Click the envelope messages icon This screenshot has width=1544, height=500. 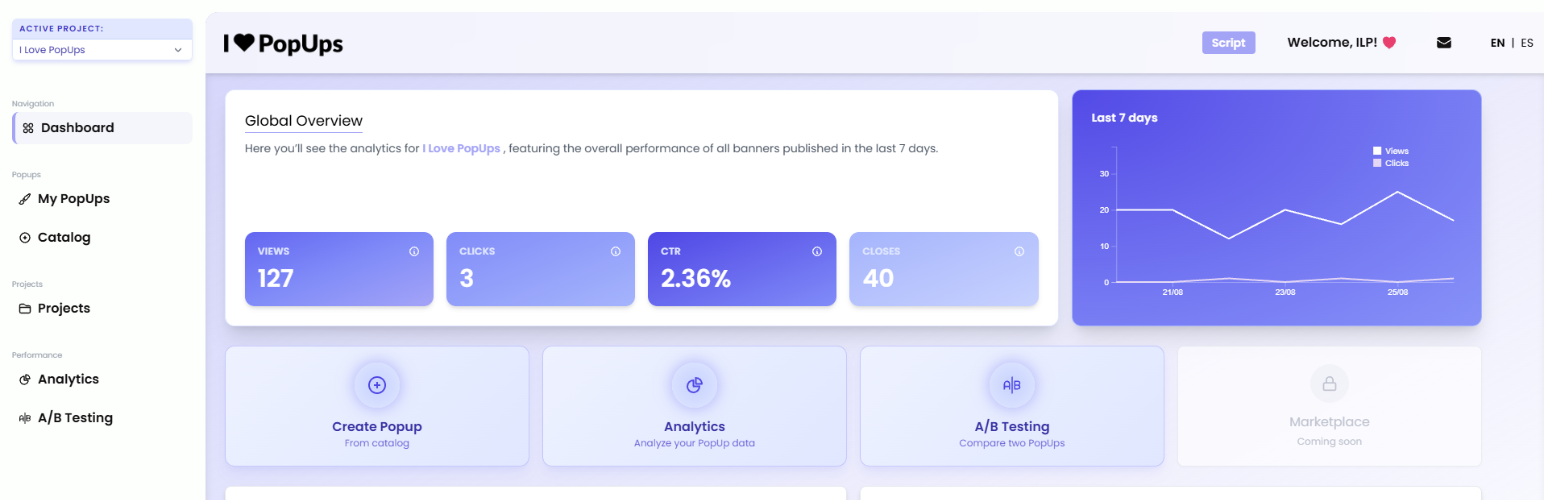pos(1443,43)
